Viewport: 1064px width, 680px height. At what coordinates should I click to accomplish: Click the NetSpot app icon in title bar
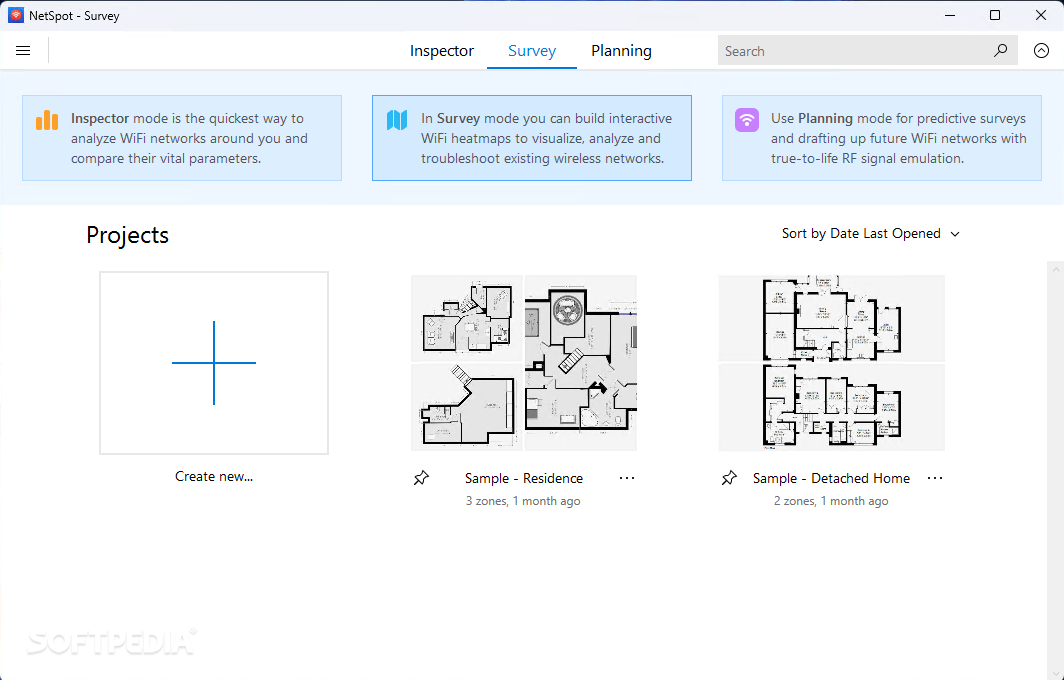coord(16,16)
